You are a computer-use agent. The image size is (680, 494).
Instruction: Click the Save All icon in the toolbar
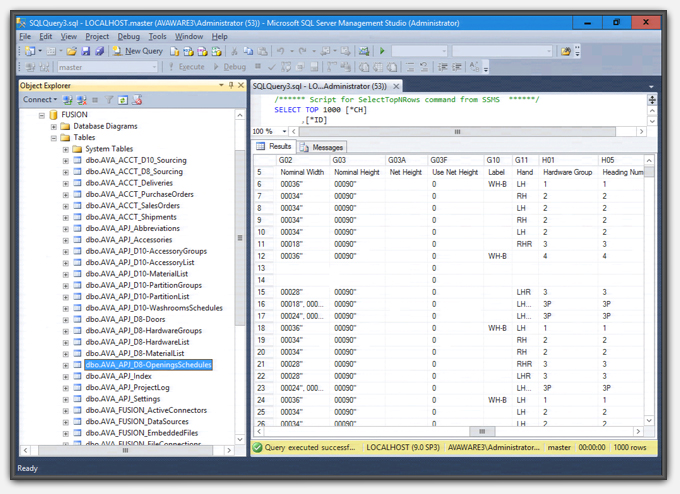tap(100, 51)
